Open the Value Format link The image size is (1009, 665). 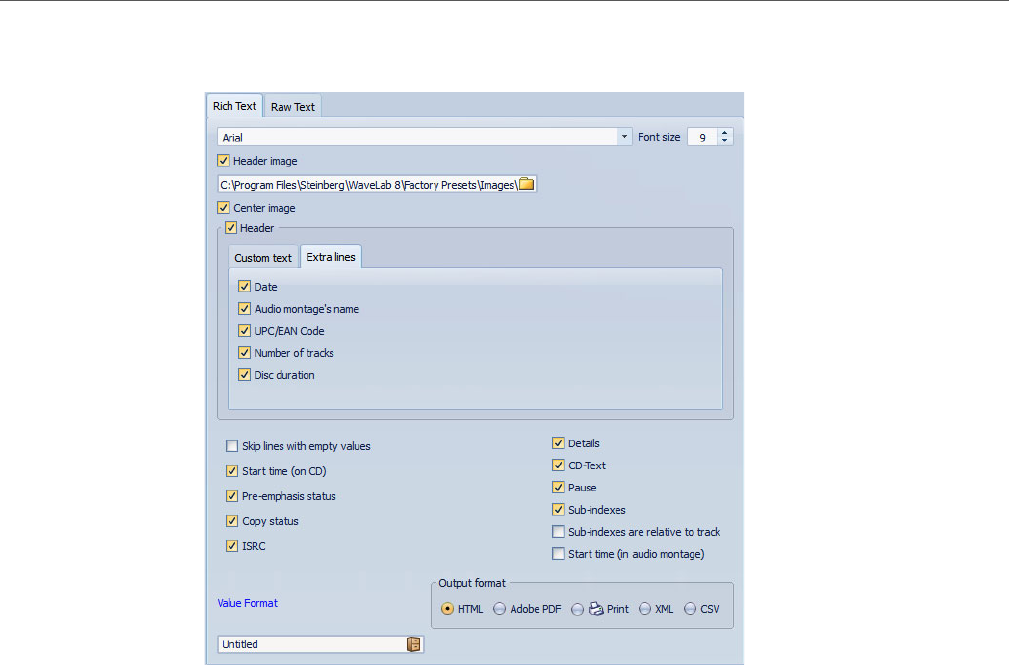tap(248, 603)
